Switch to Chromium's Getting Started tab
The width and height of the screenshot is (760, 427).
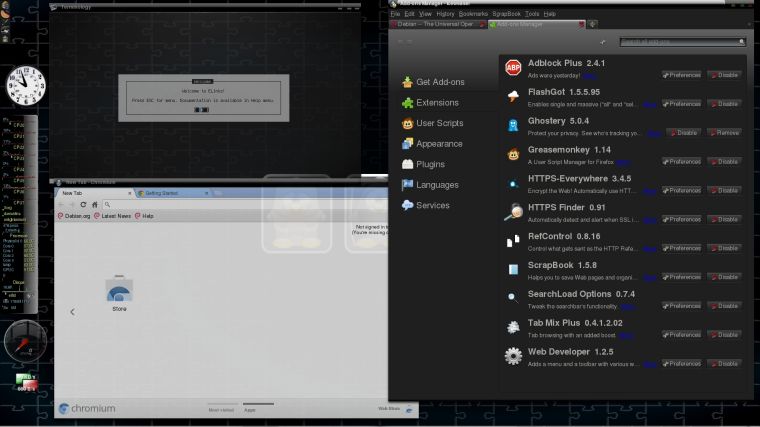coord(173,193)
